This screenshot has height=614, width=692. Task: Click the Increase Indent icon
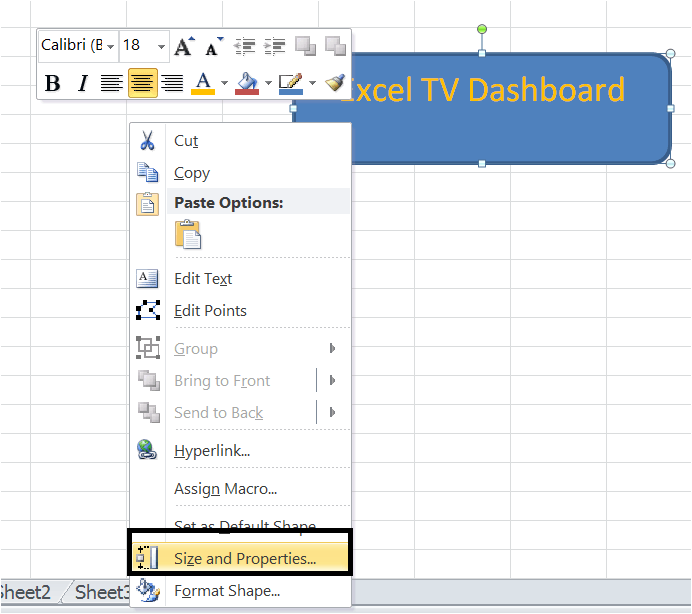pos(274,46)
